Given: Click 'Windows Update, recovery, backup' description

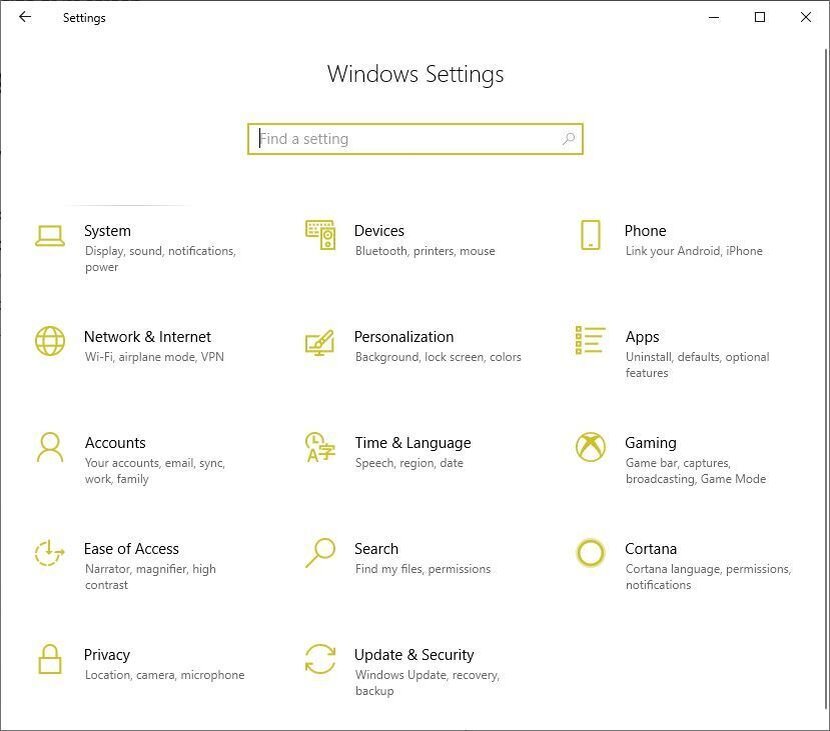Looking at the screenshot, I should click(x=427, y=683).
